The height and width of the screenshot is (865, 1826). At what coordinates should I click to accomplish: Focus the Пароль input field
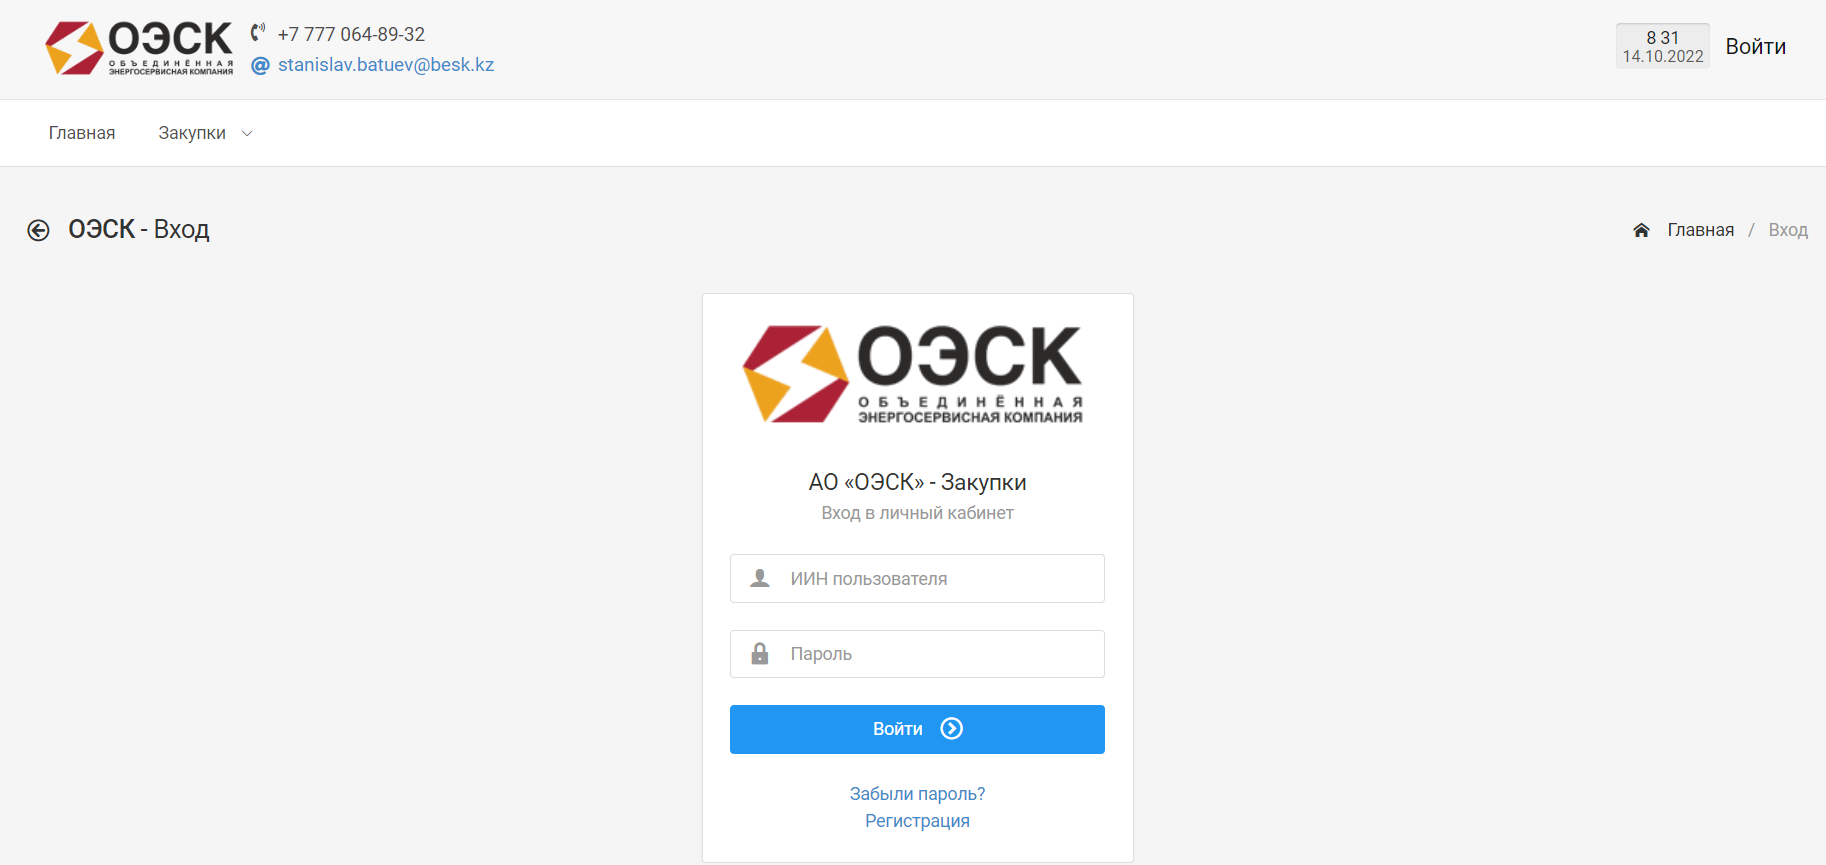click(x=917, y=654)
